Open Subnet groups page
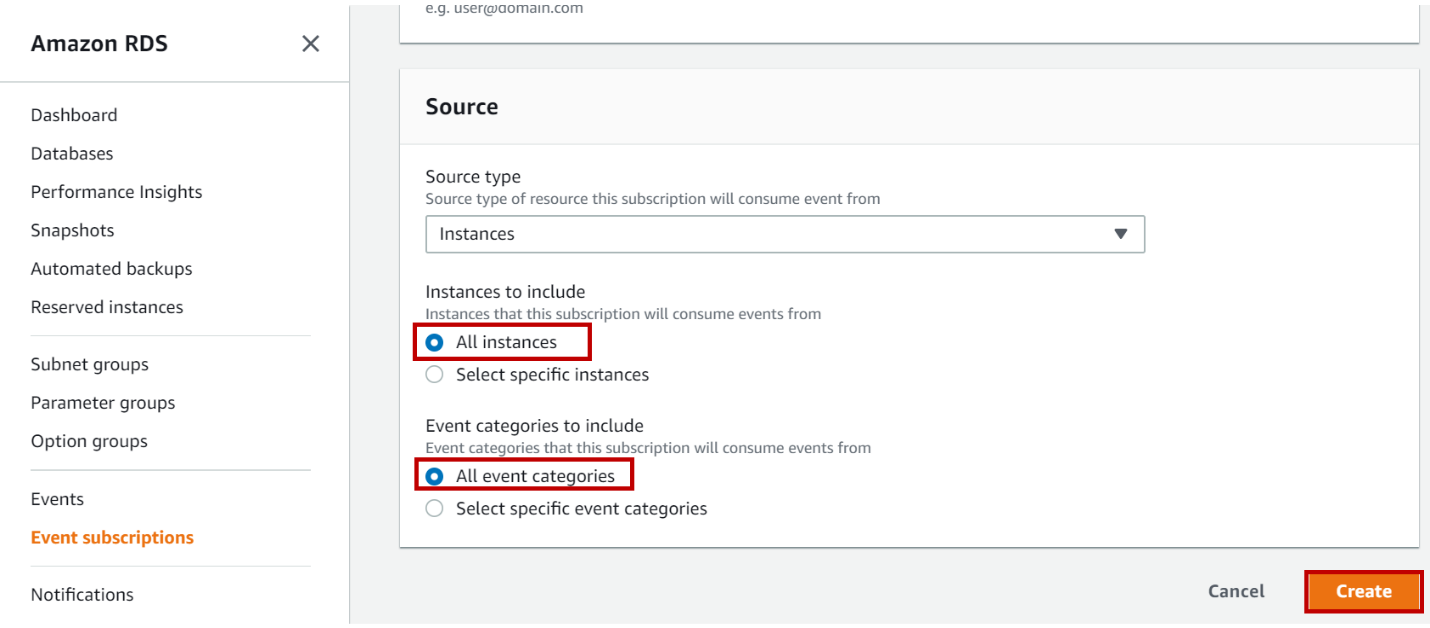 tap(89, 365)
